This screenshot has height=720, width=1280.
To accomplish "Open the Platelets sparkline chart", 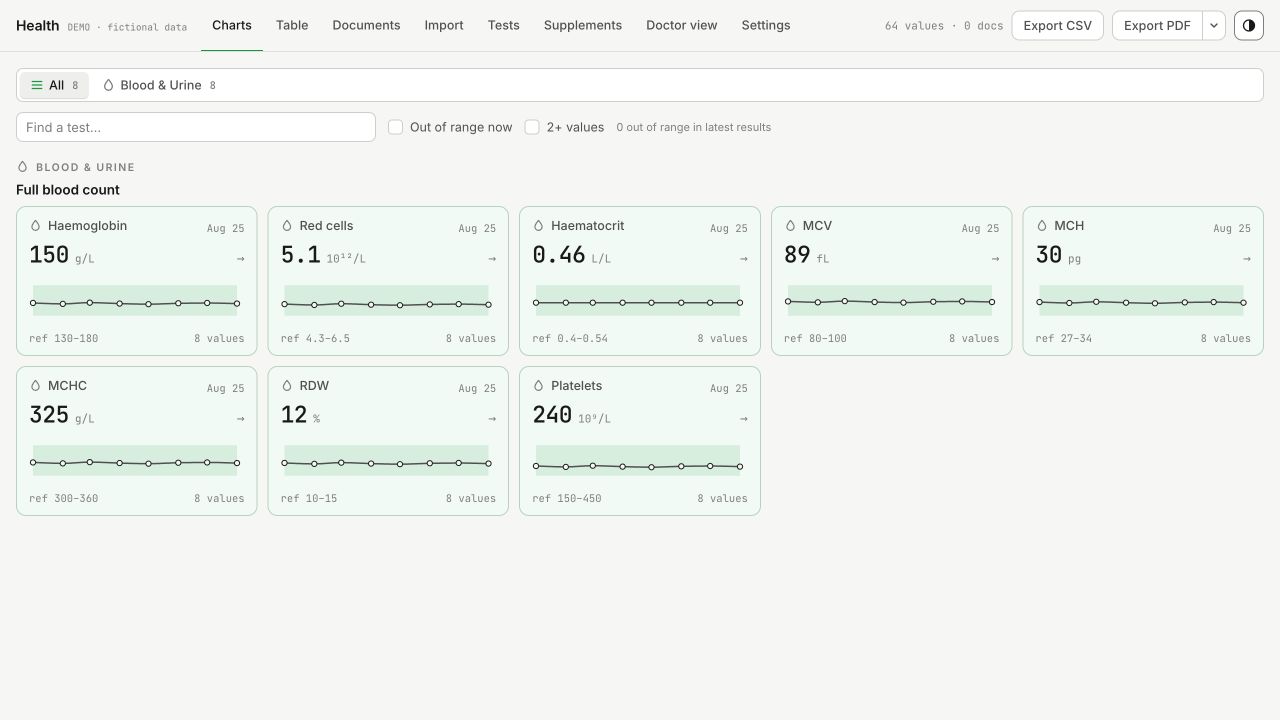I will (638, 461).
